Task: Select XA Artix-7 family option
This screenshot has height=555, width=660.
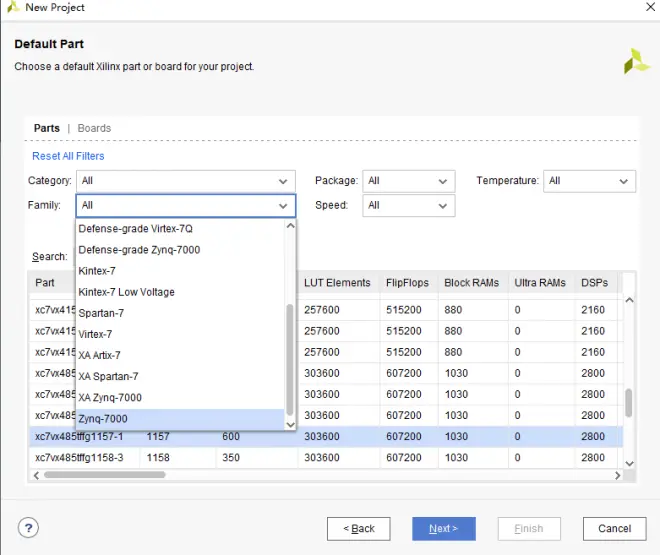Action: pos(180,355)
